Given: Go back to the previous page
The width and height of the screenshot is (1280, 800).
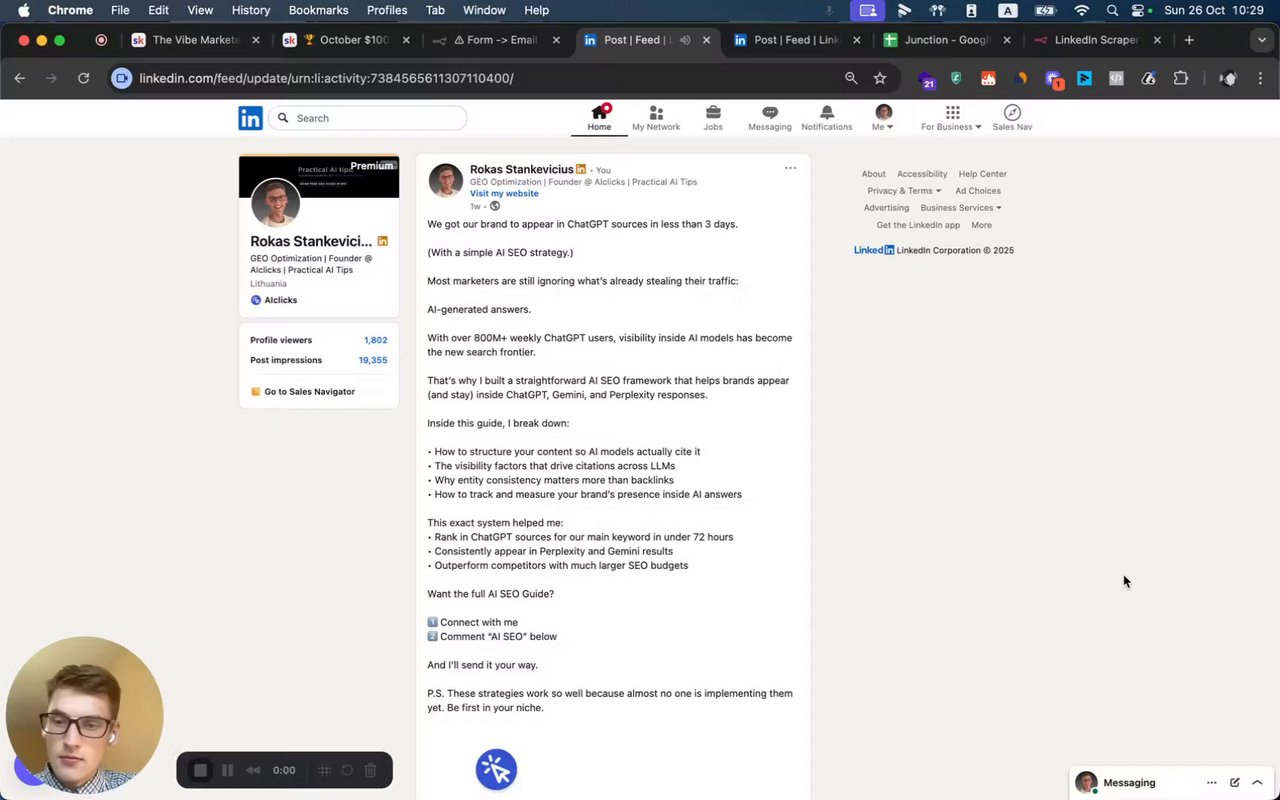Looking at the screenshot, I should click(x=19, y=78).
